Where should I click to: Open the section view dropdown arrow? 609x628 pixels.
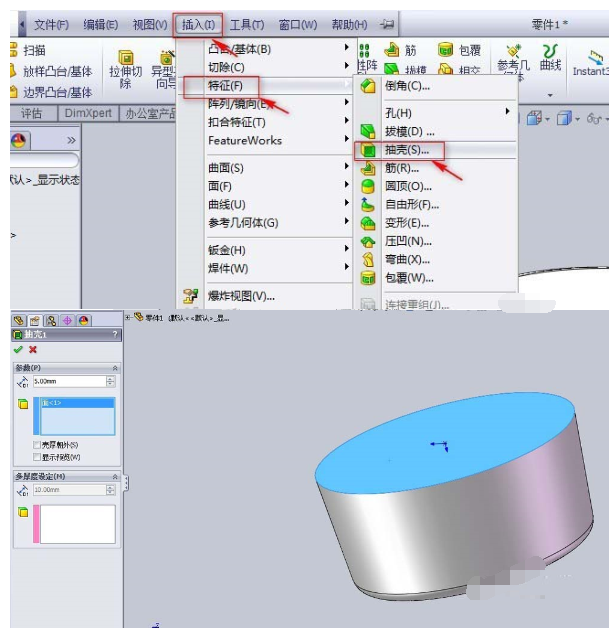pyautogui.click(x=547, y=119)
